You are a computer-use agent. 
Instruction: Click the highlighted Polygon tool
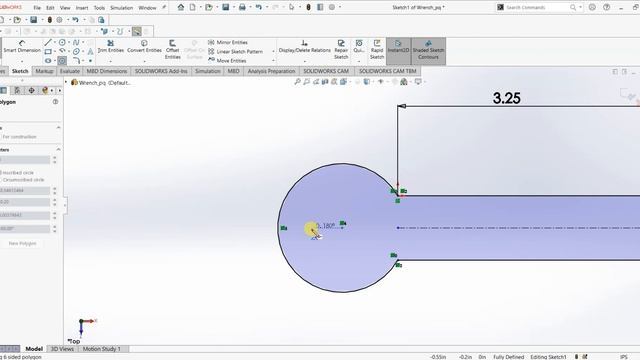pyautogui.click(x=62, y=61)
